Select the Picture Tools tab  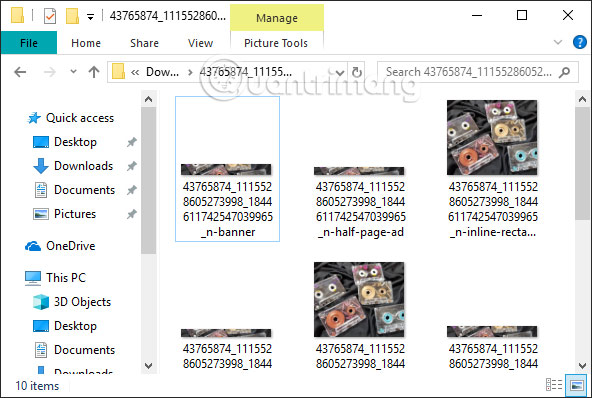tap(276, 43)
